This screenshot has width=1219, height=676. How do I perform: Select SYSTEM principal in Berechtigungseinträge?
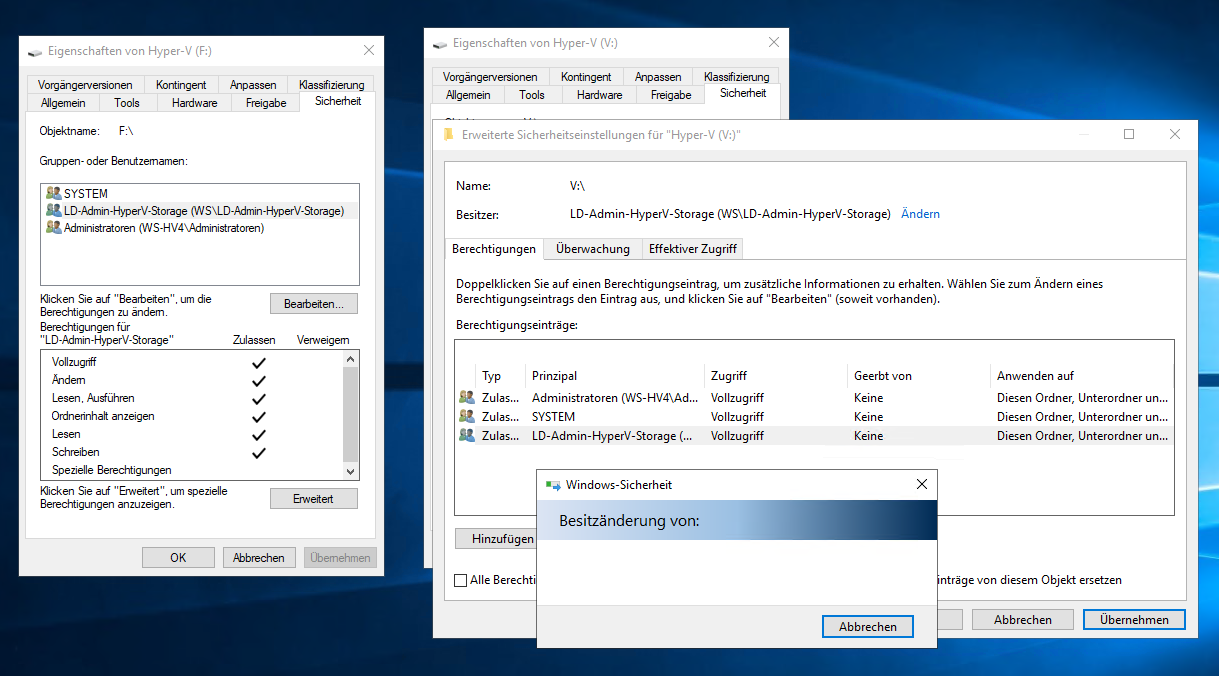tap(553, 417)
